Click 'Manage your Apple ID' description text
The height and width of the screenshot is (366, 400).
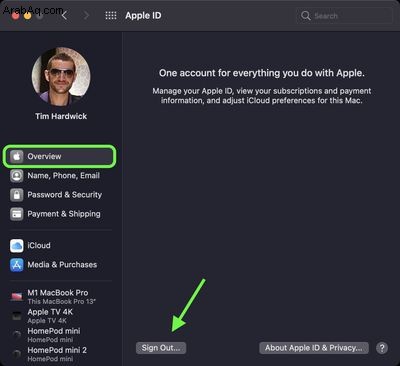[x=262, y=96]
